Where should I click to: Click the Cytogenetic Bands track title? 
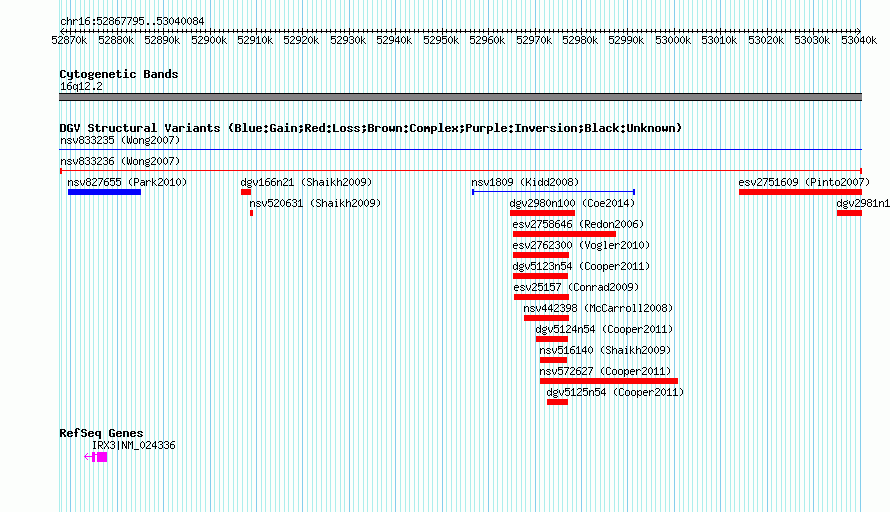click(119, 74)
